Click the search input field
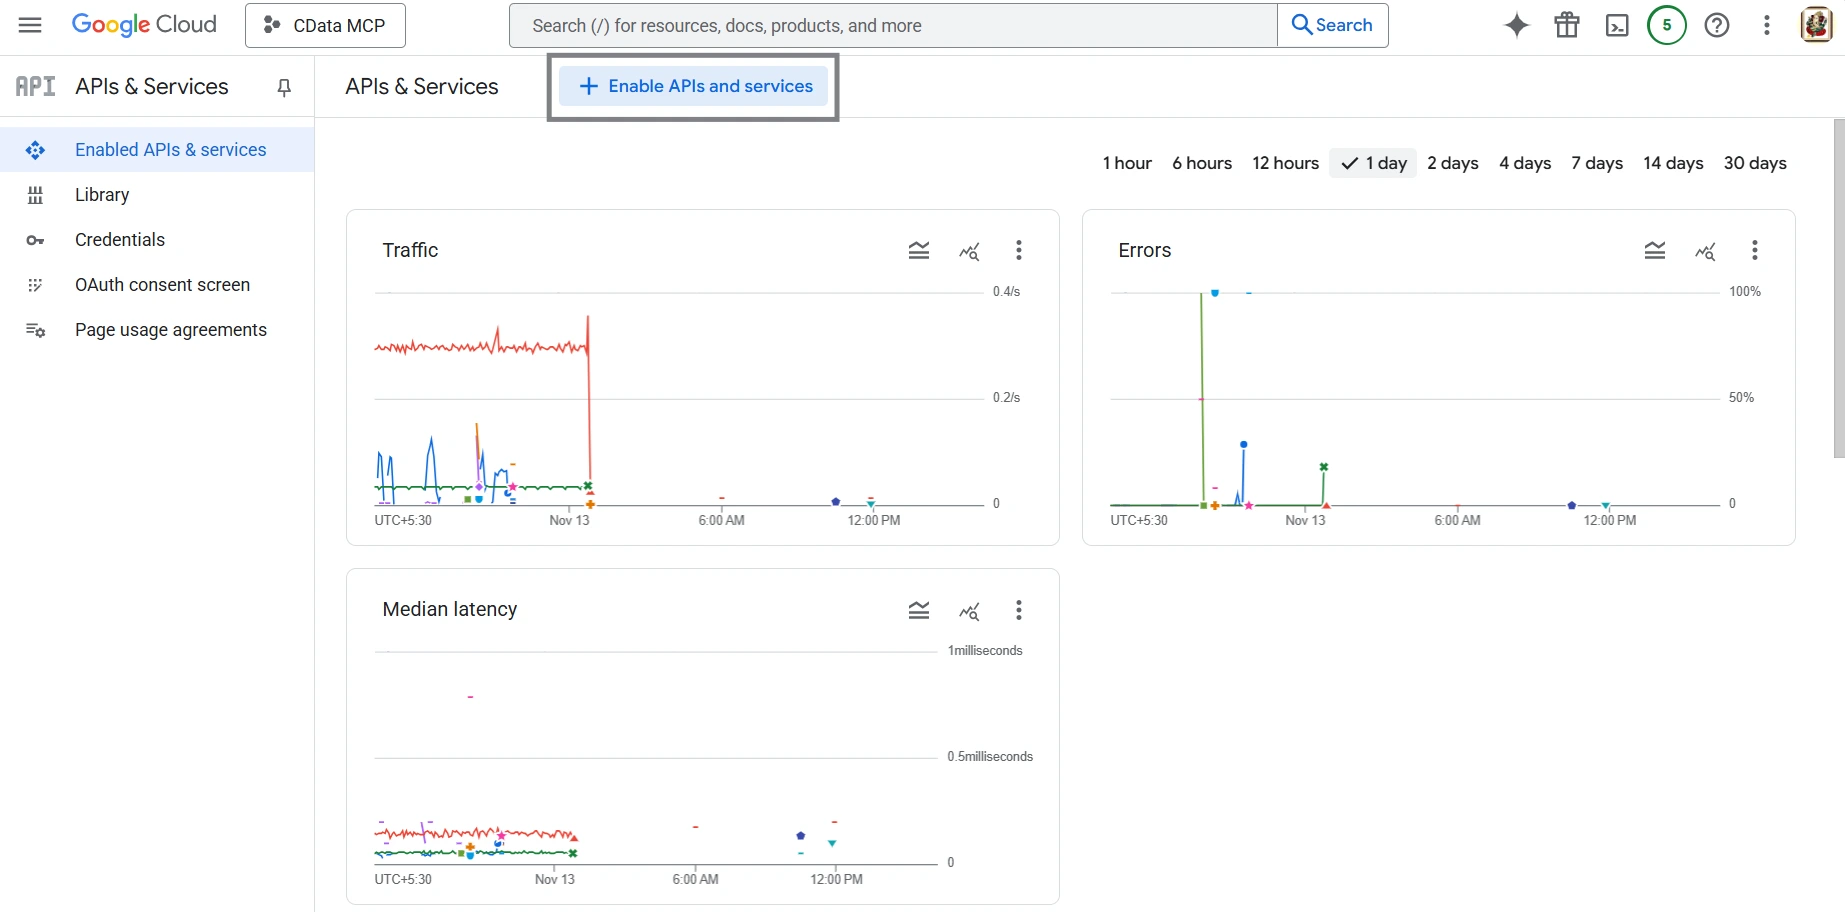Image resolution: width=1845 pixels, height=912 pixels. tap(890, 25)
